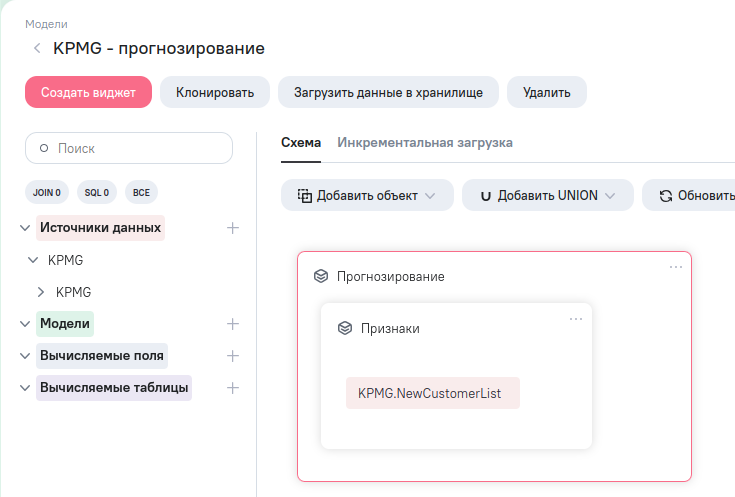Toggle the JOIN 0 filter chip
The width and height of the screenshot is (735, 497).
tap(47, 193)
